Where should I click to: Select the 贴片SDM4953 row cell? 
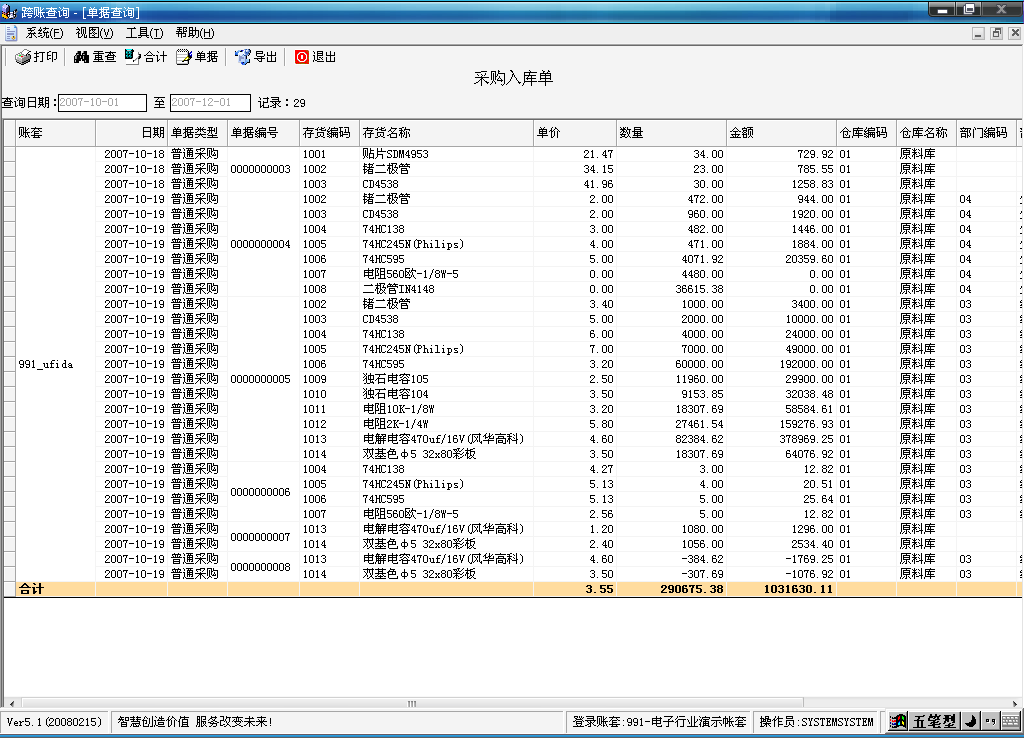point(446,154)
